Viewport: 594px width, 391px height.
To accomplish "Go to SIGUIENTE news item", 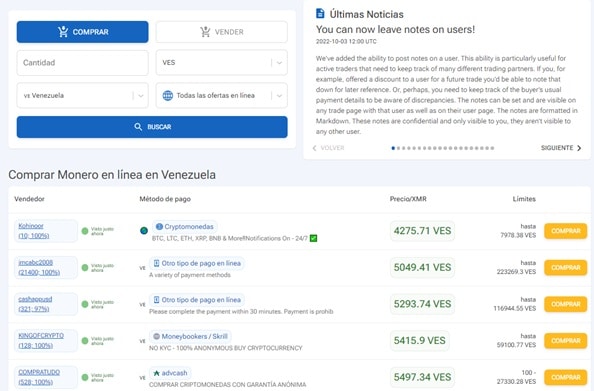I will 561,148.
